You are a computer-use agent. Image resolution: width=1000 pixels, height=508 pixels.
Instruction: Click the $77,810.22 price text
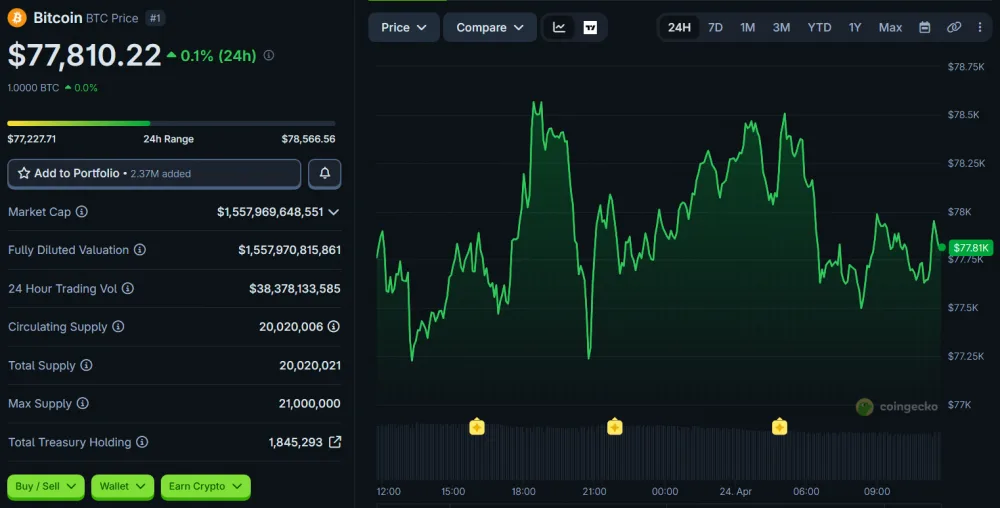tap(84, 55)
